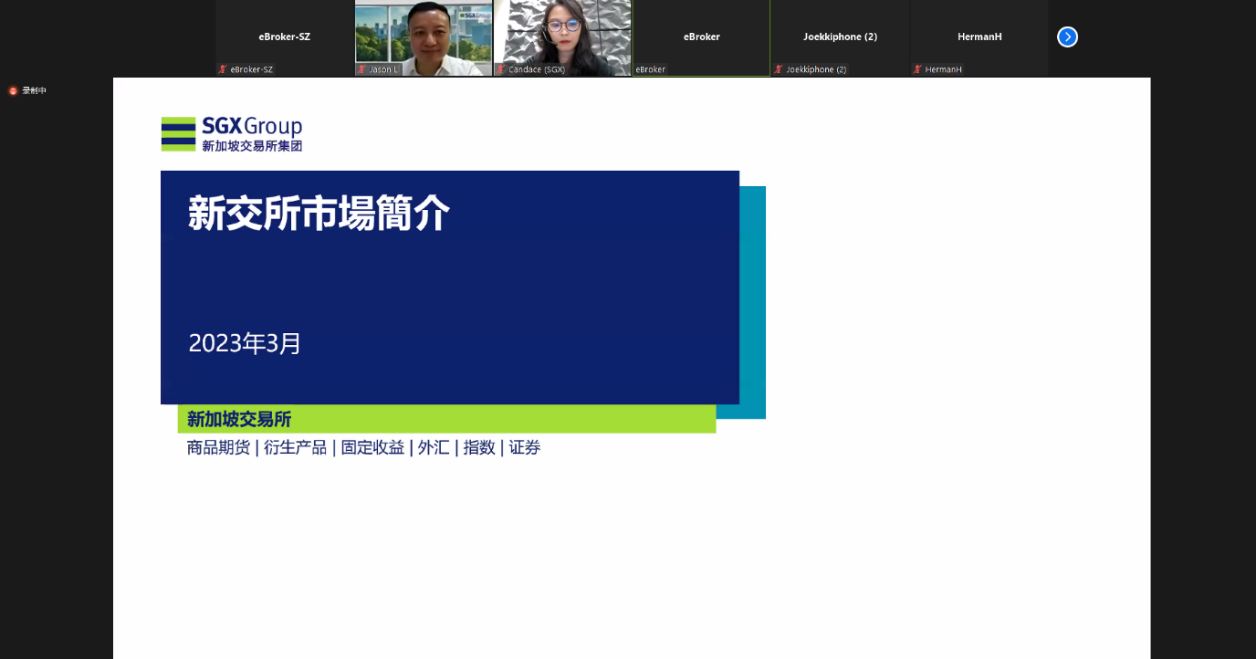Click the red recording indicator dot

tap(13, 91)
